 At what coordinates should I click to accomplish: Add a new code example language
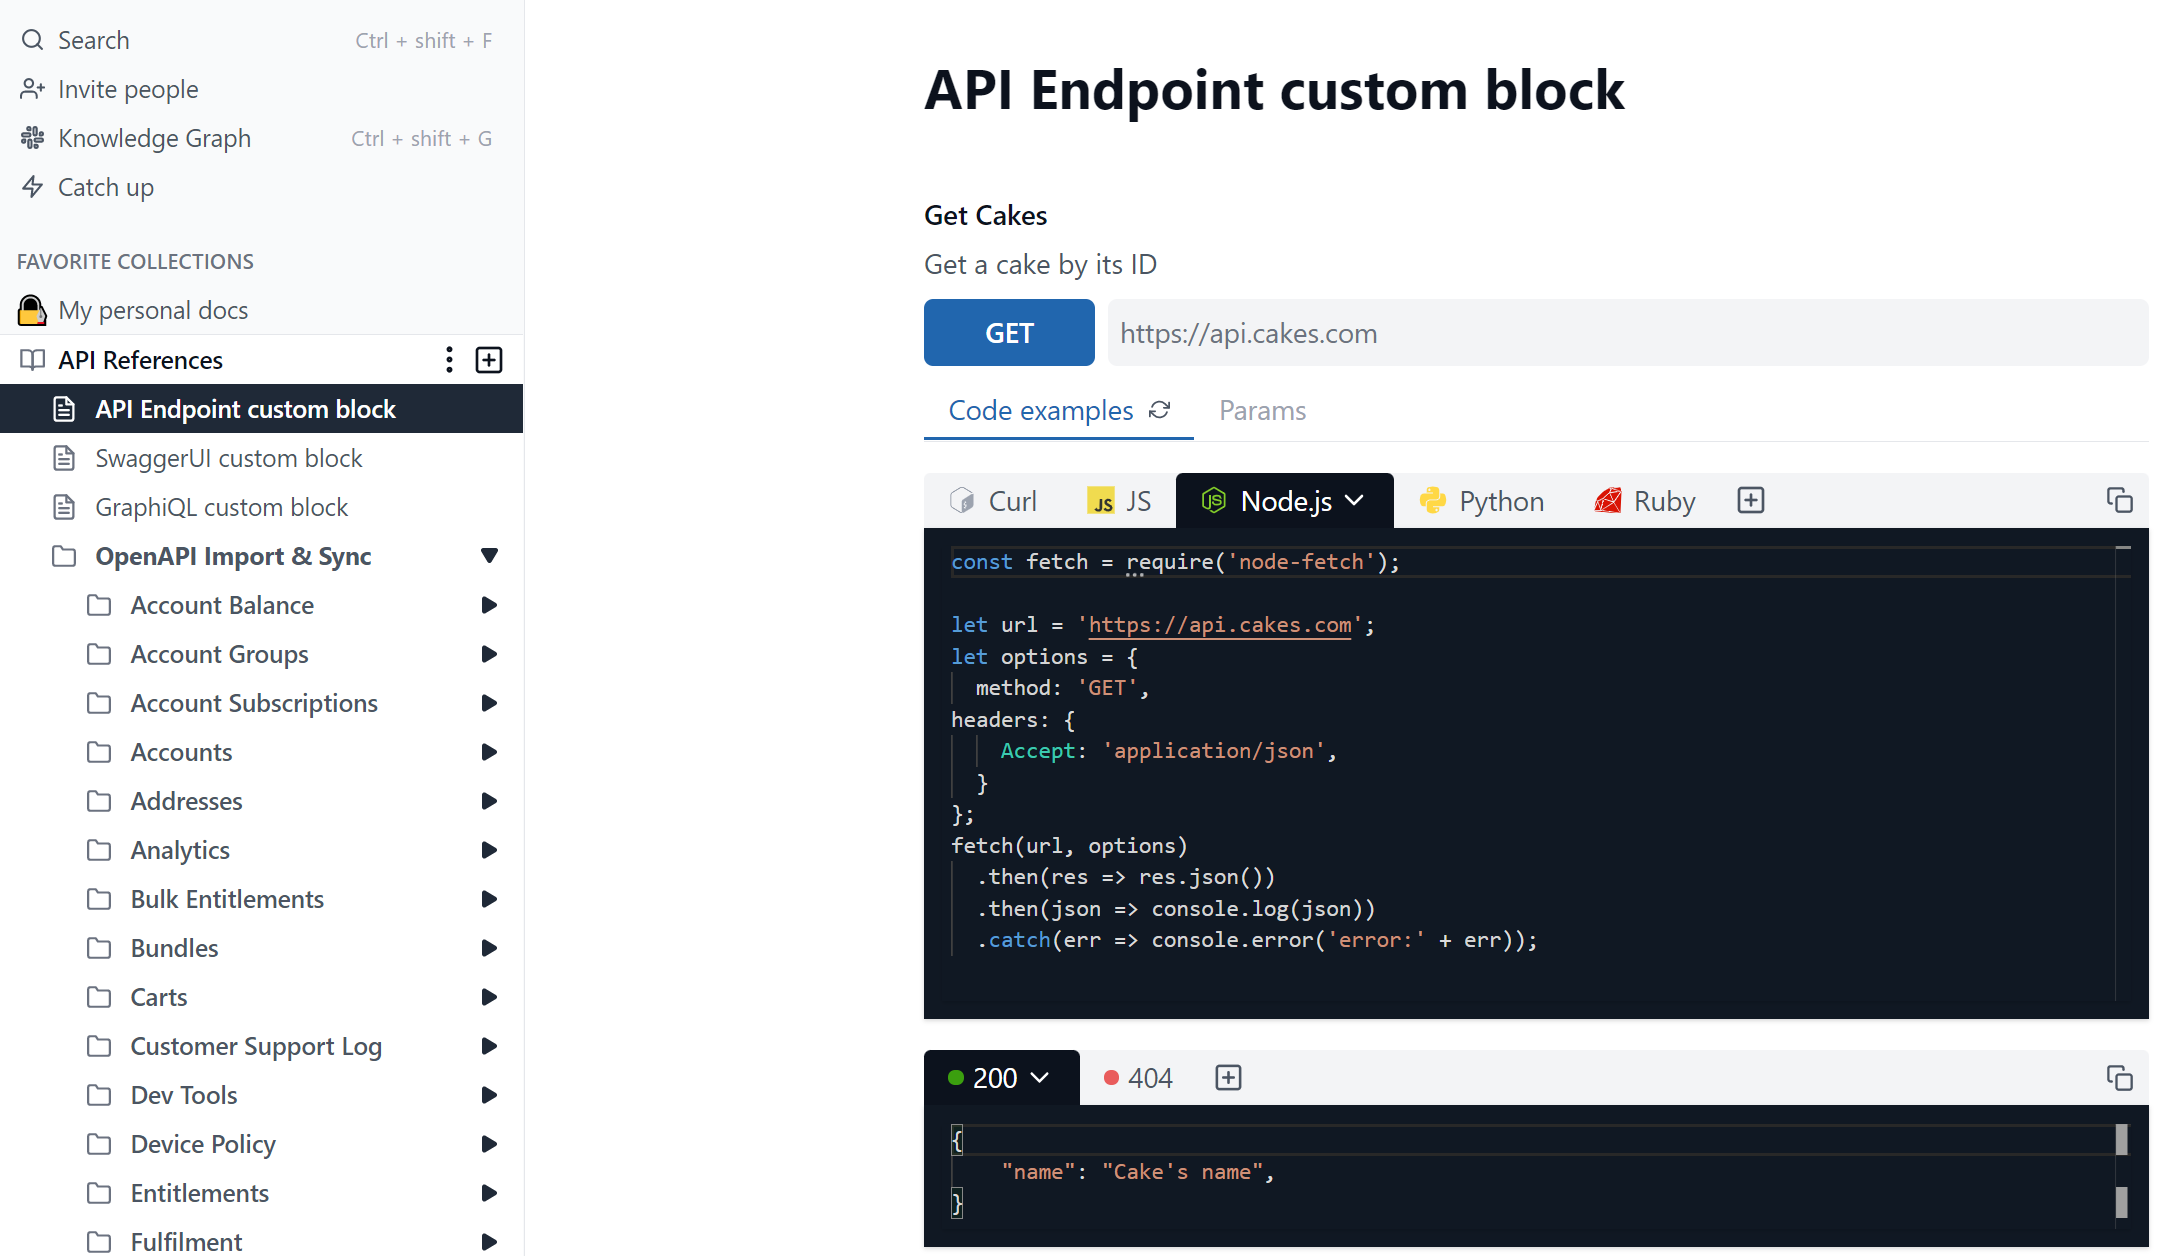point(1751,500)
